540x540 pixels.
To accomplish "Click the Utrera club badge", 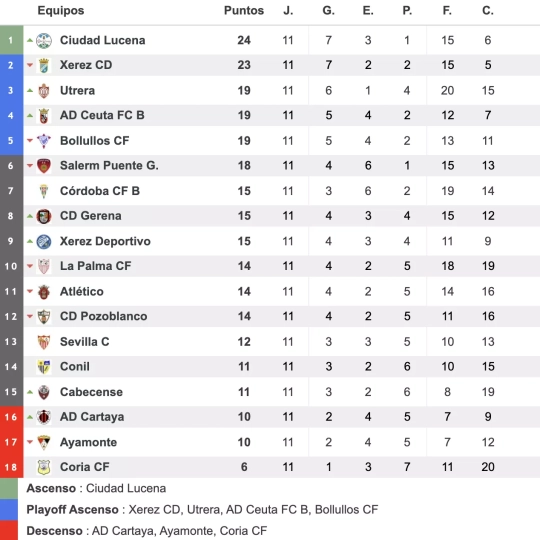I will click(44, 91).
